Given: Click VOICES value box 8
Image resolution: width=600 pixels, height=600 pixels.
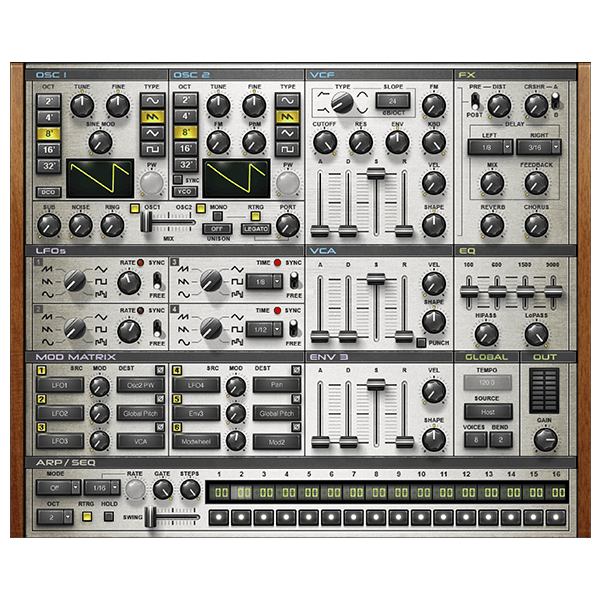Looking at the screenshot, I should tap(476, 440).
